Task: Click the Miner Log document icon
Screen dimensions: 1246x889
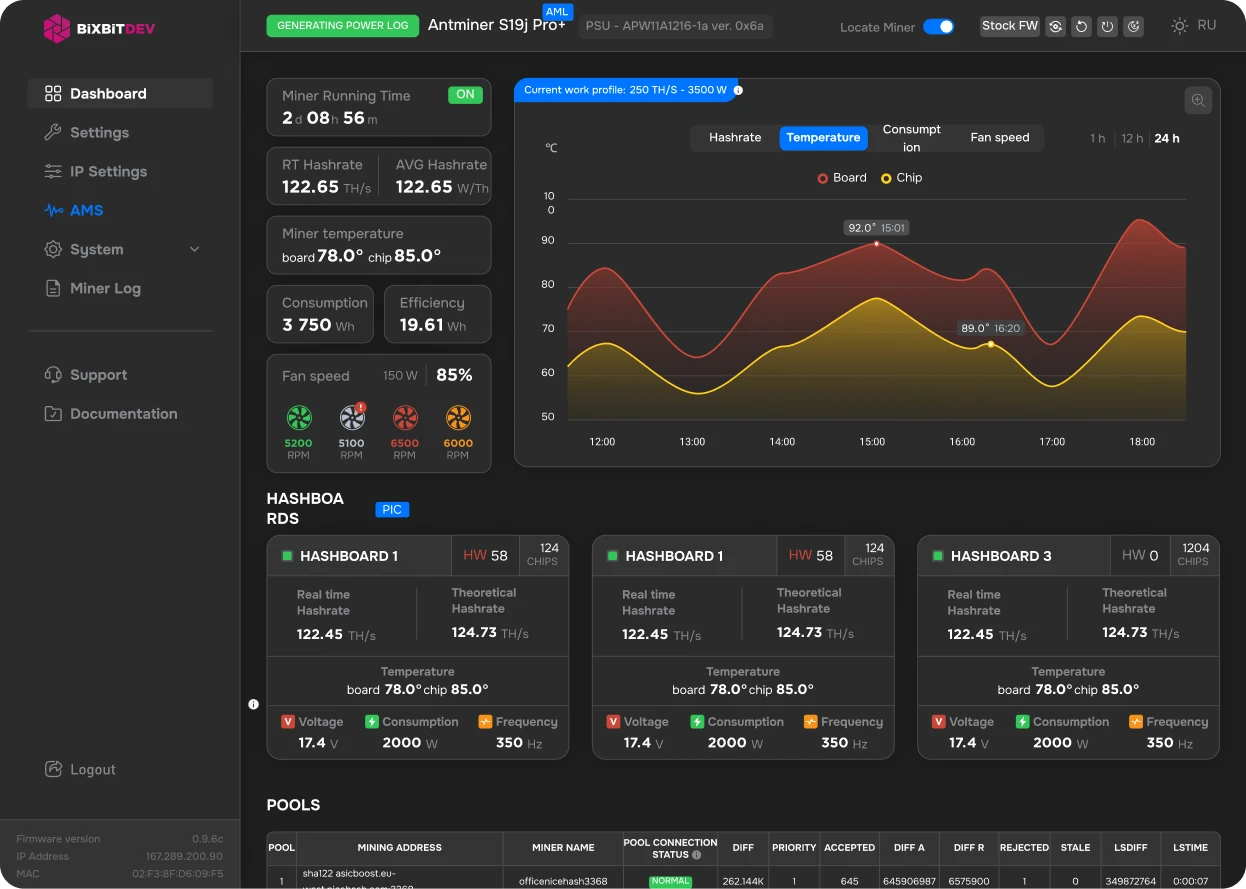Action: click(53, 288)
